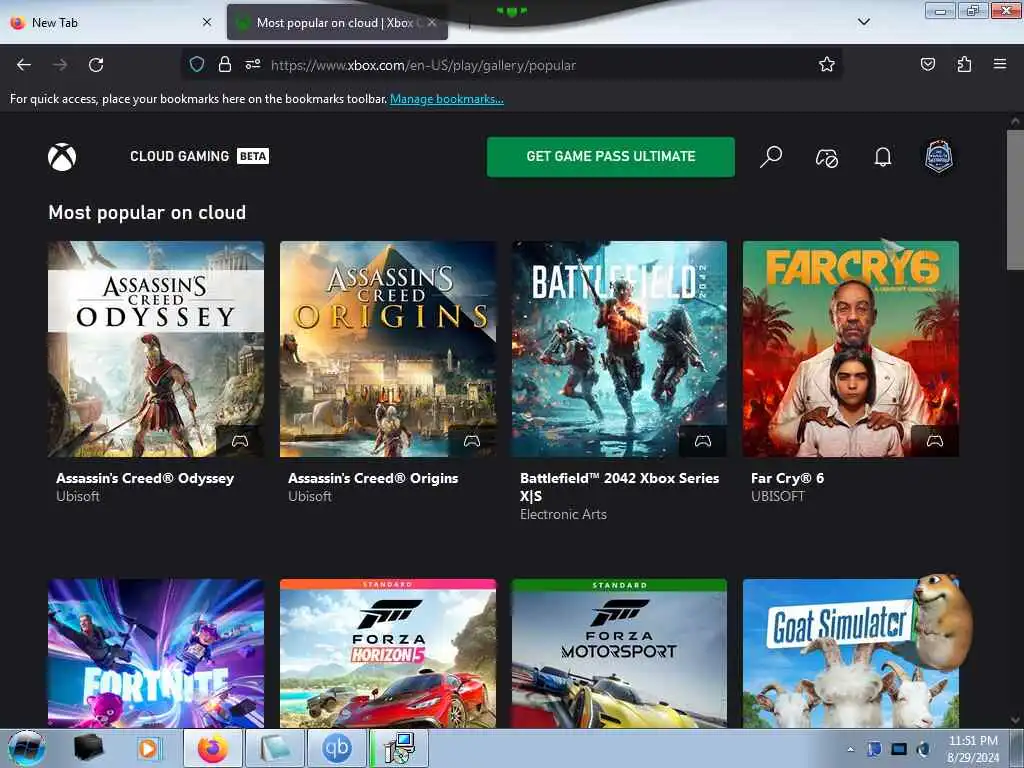Open the notifications bell icon
This screenshot has width=1024, height=768.
[883, 157]
